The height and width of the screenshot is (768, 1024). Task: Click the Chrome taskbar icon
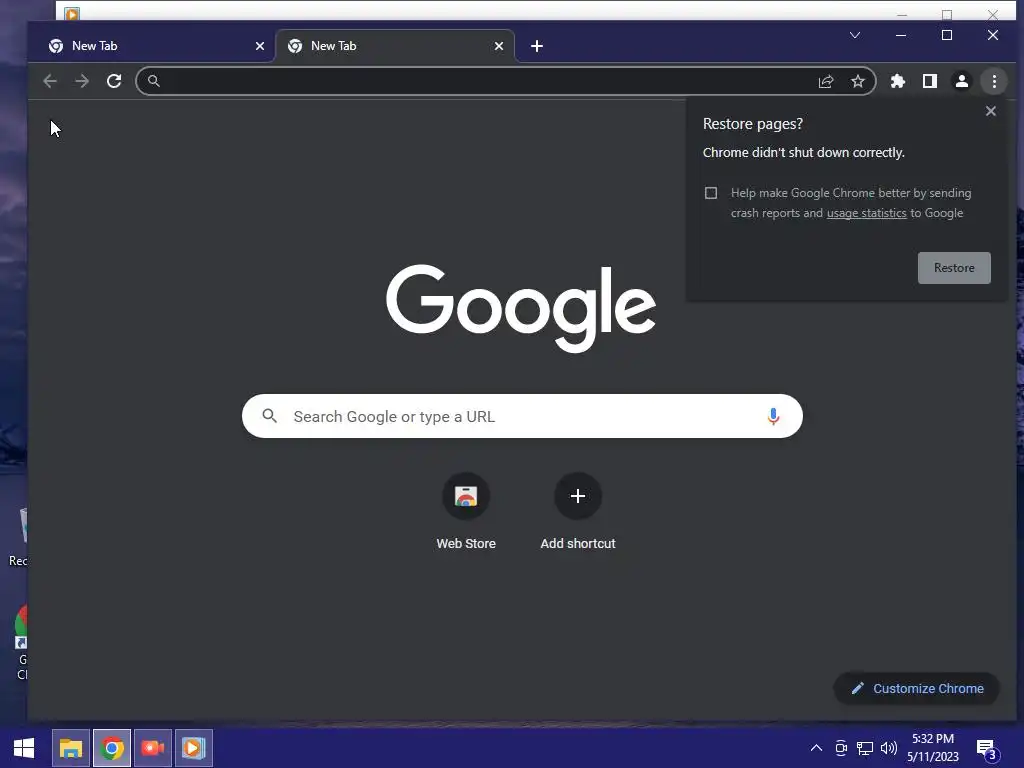[112, 748]
